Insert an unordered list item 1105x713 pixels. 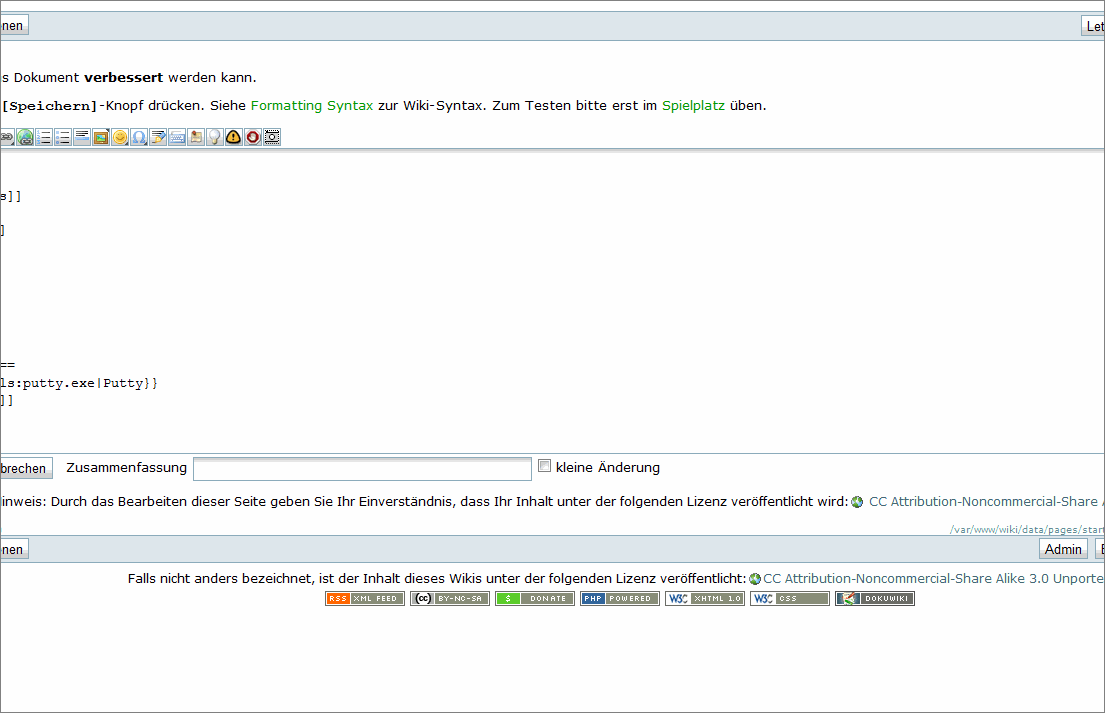point(63,137)
